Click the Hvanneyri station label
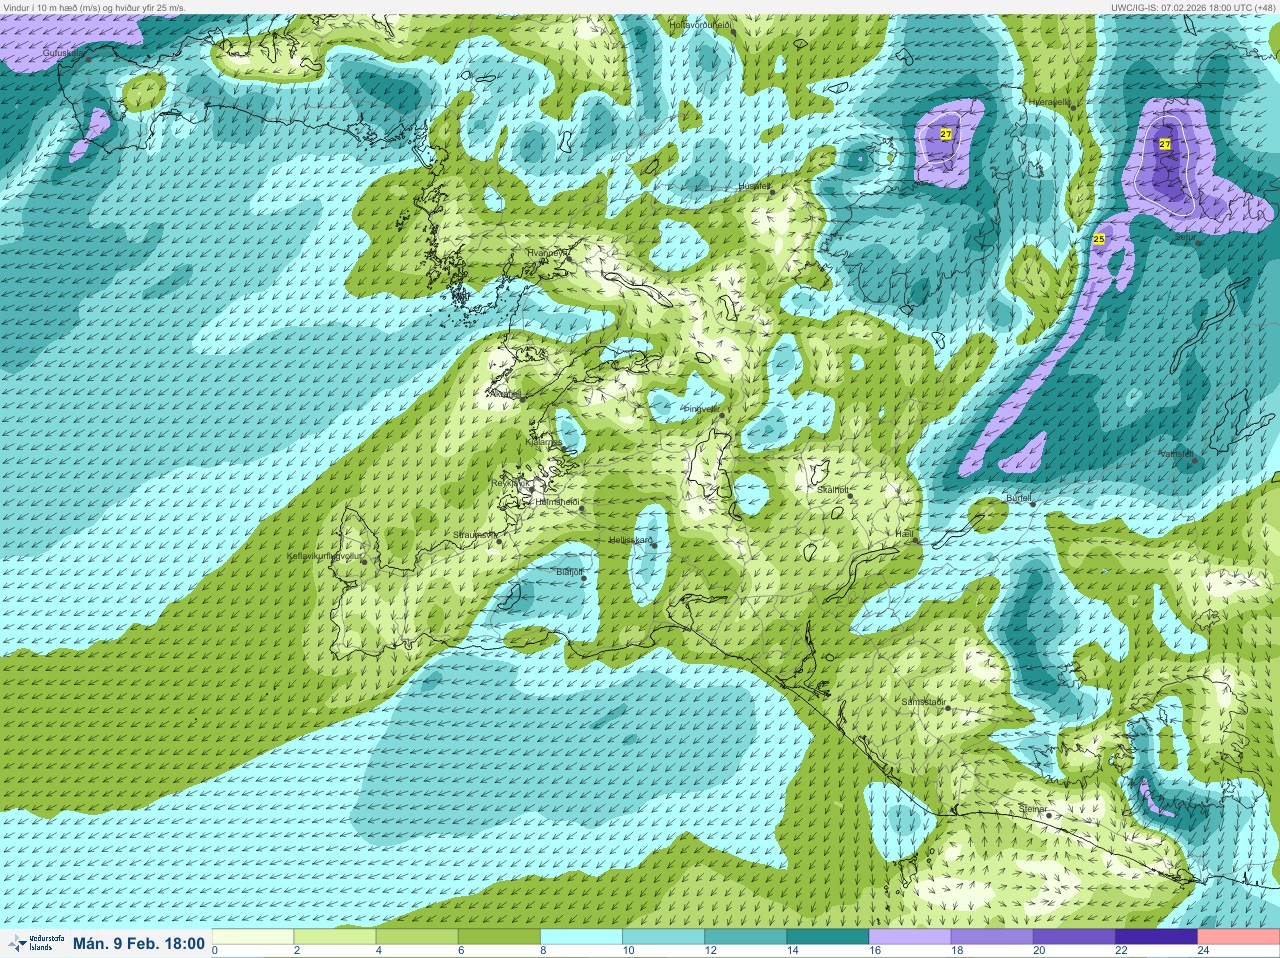The height and width of the screenshot is (958, 1280). click(546, 253)
